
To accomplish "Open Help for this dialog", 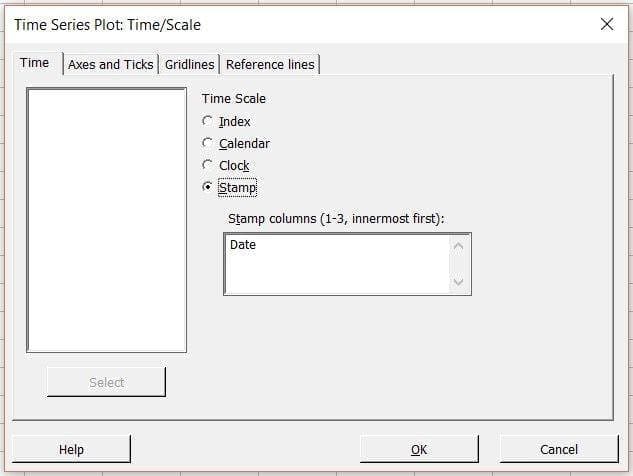I will tap(71, 449).
